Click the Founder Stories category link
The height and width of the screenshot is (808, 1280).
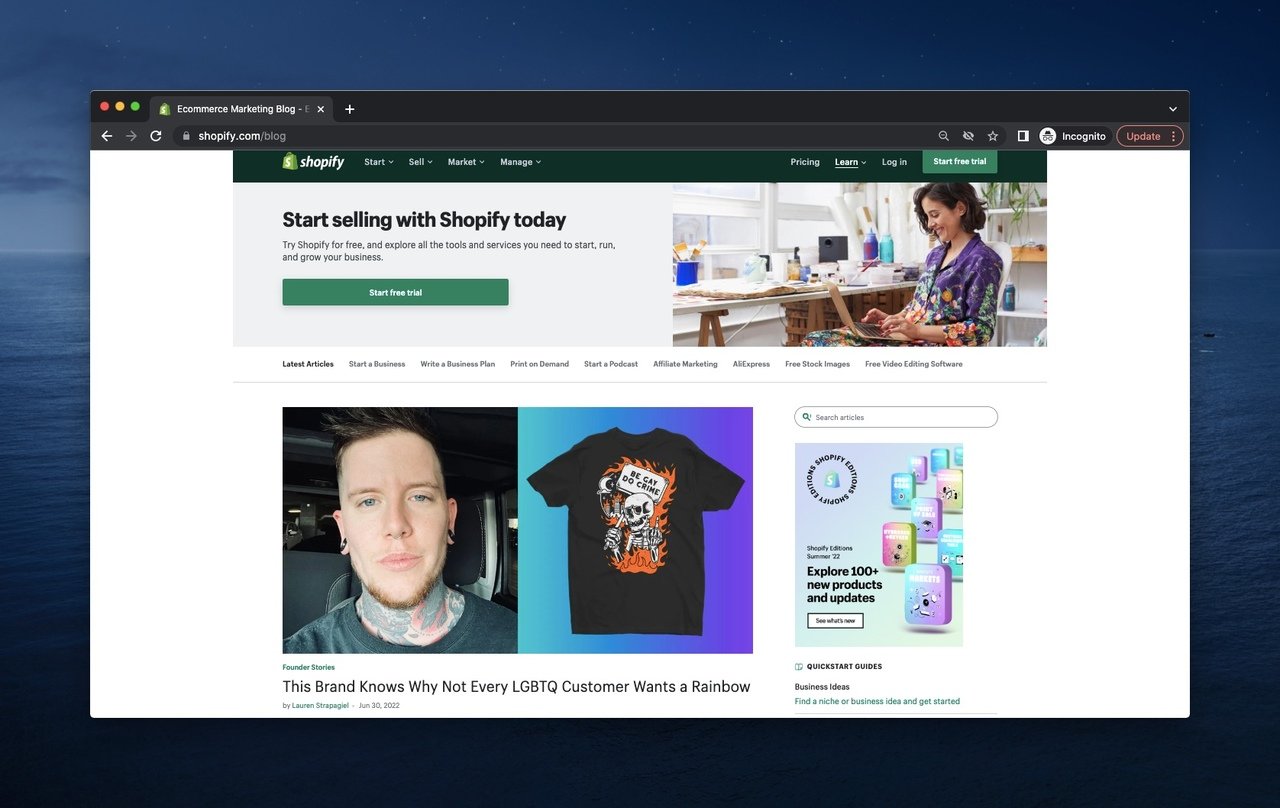(309, 667)
